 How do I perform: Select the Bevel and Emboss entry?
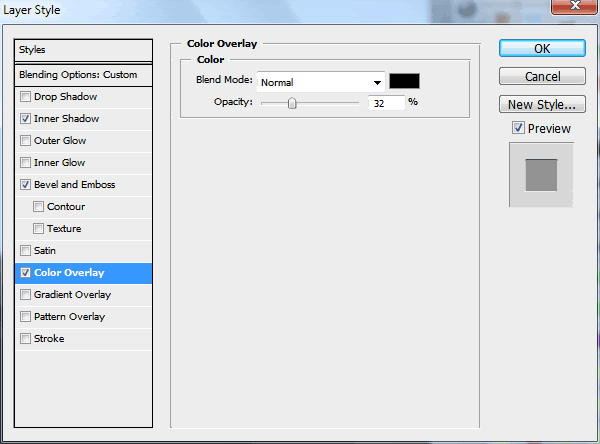[74, 185]
